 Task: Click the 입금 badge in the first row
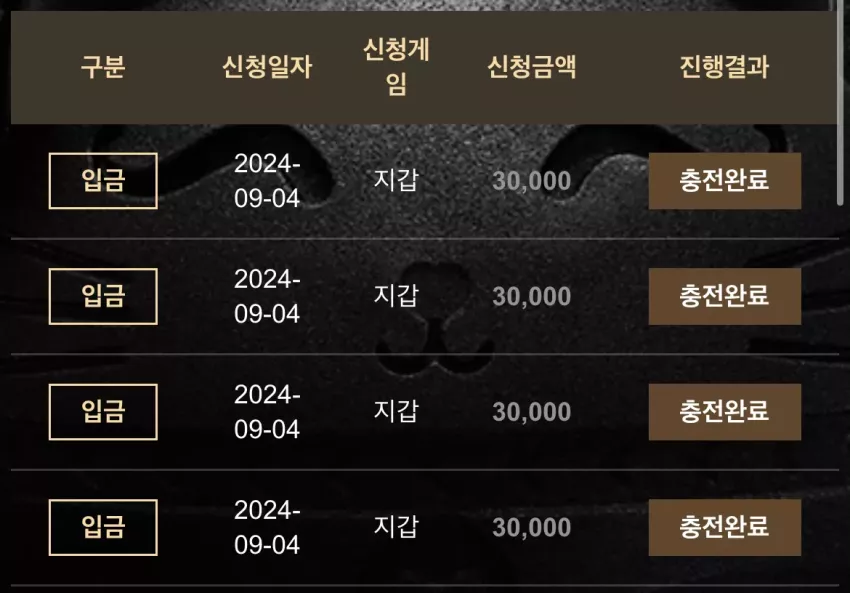103,181
